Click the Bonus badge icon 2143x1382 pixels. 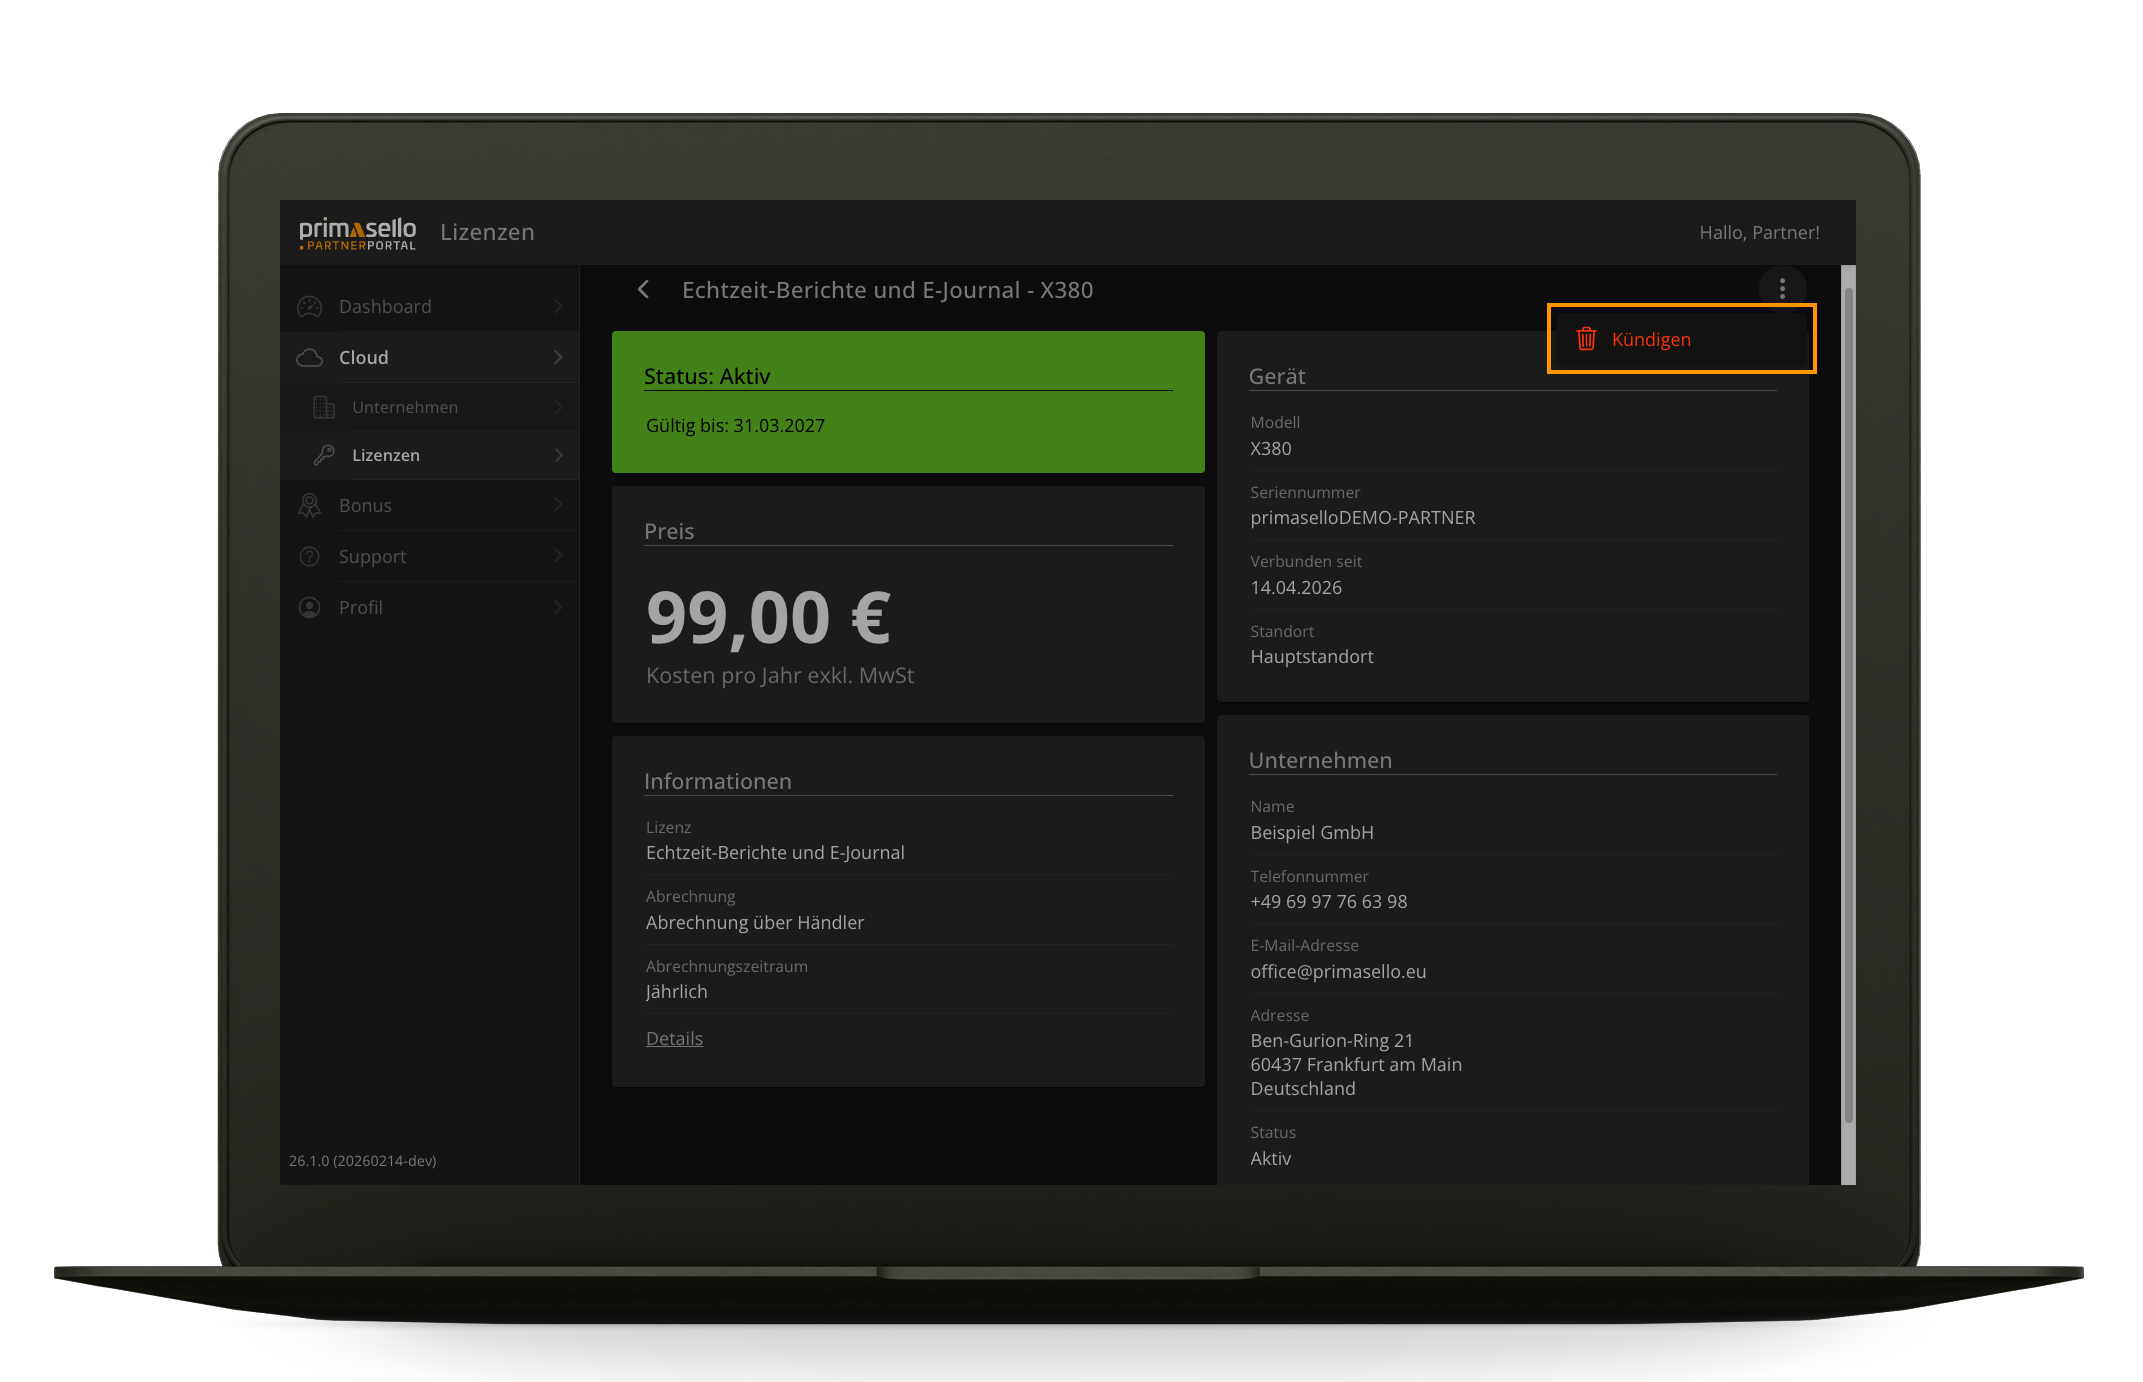tap(310, 505)
